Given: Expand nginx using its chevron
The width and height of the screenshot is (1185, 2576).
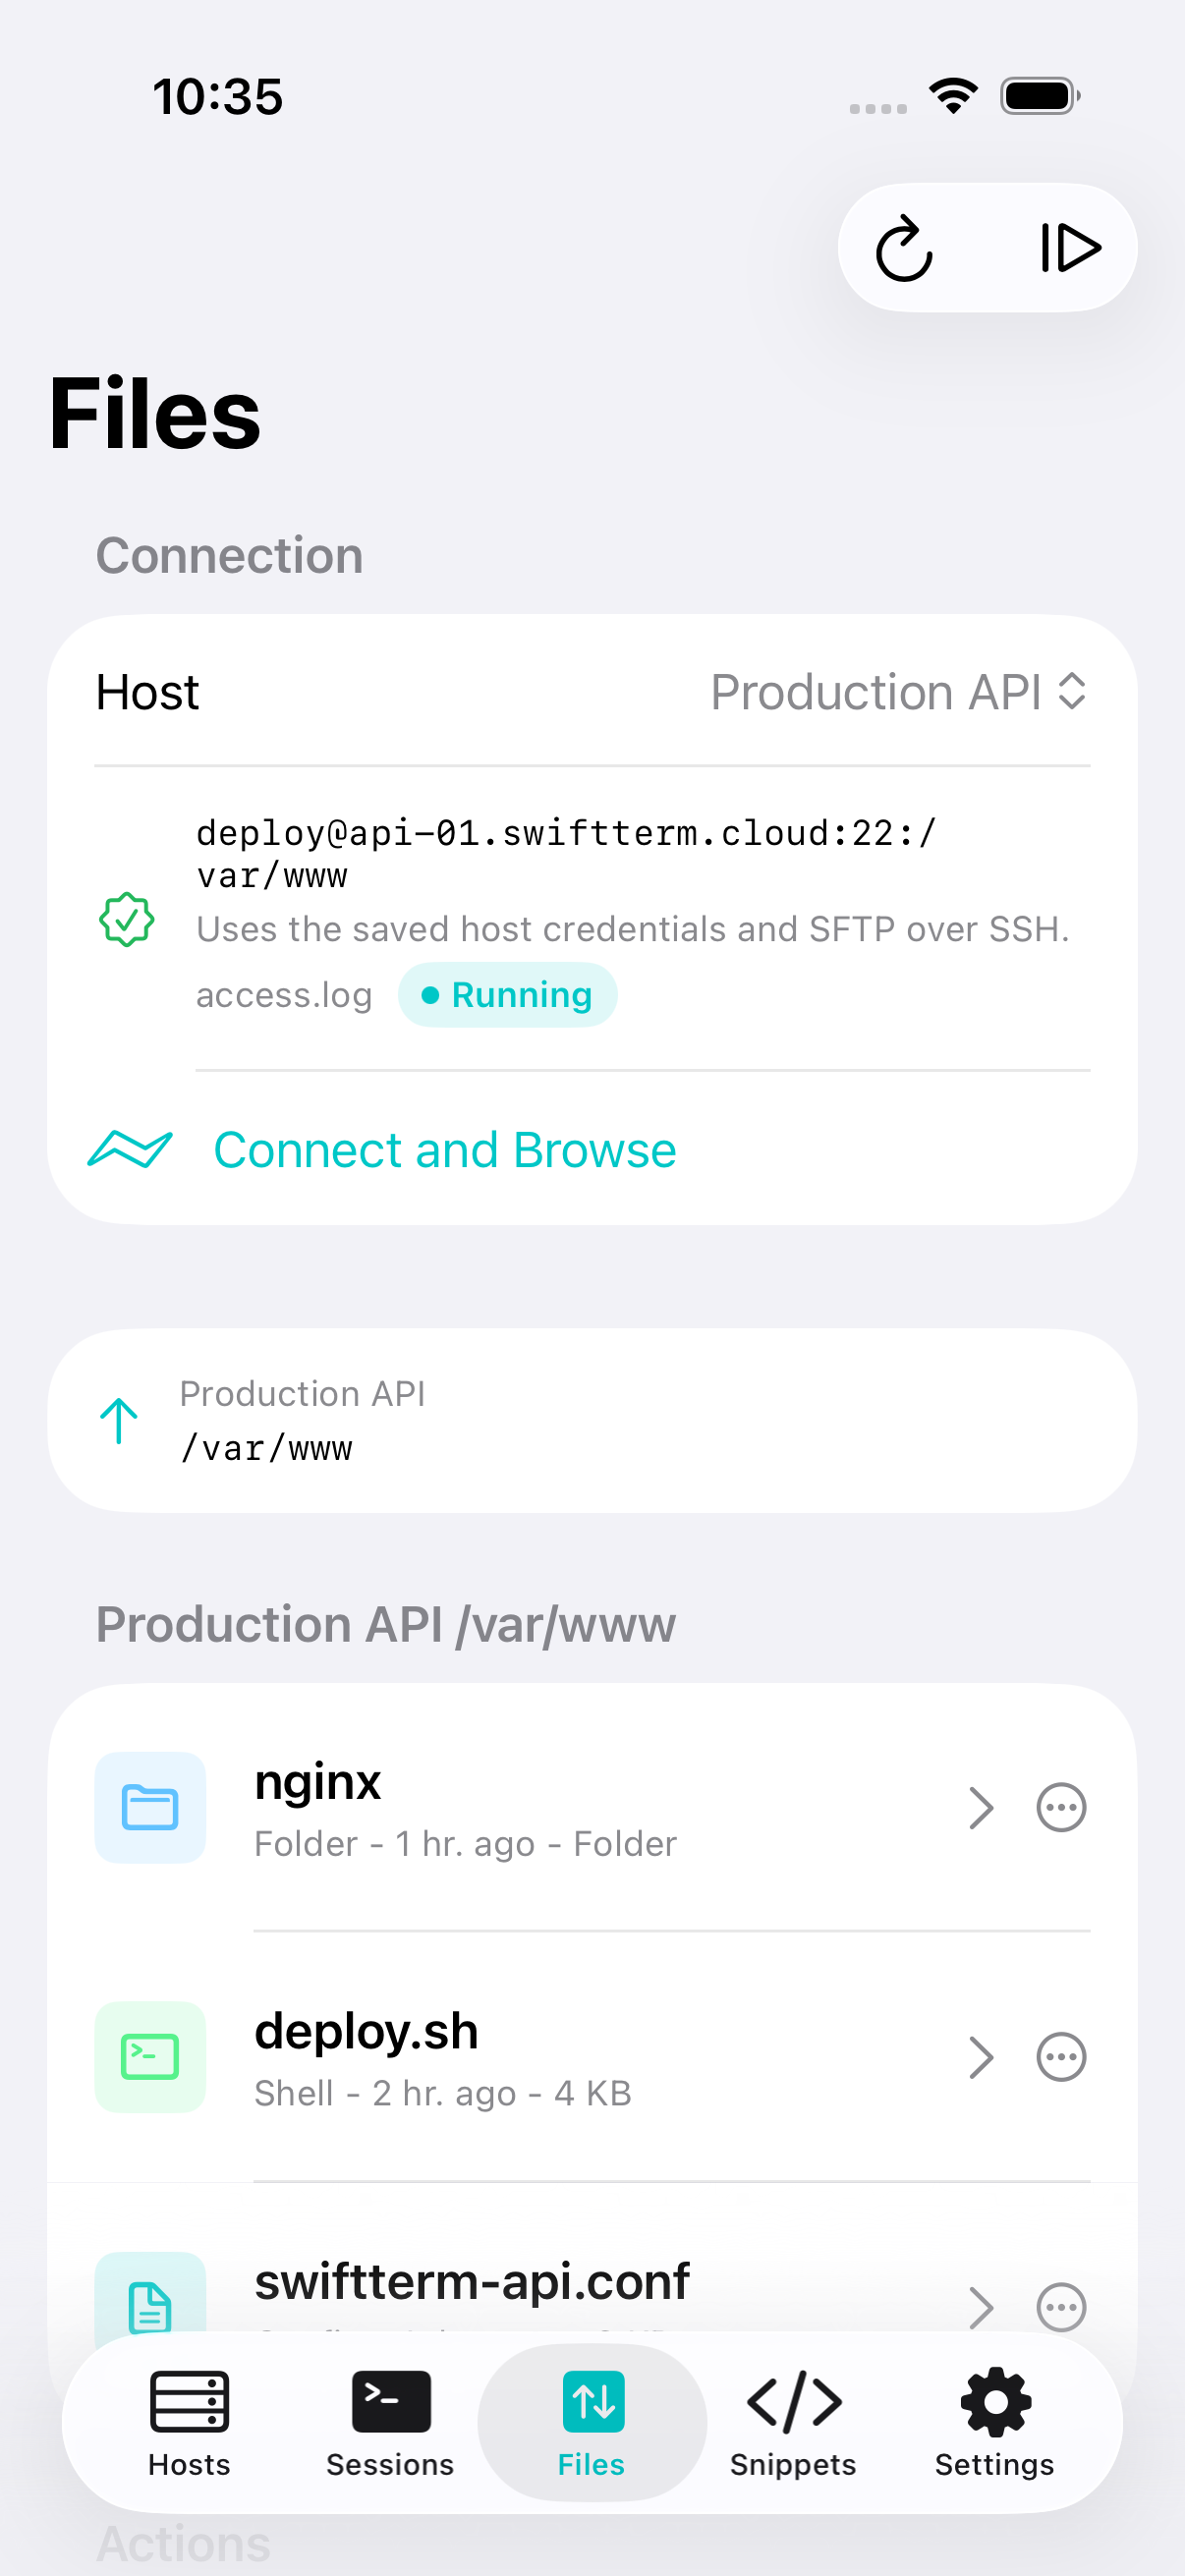Looking at the screenshot, I should point(981,1808).
